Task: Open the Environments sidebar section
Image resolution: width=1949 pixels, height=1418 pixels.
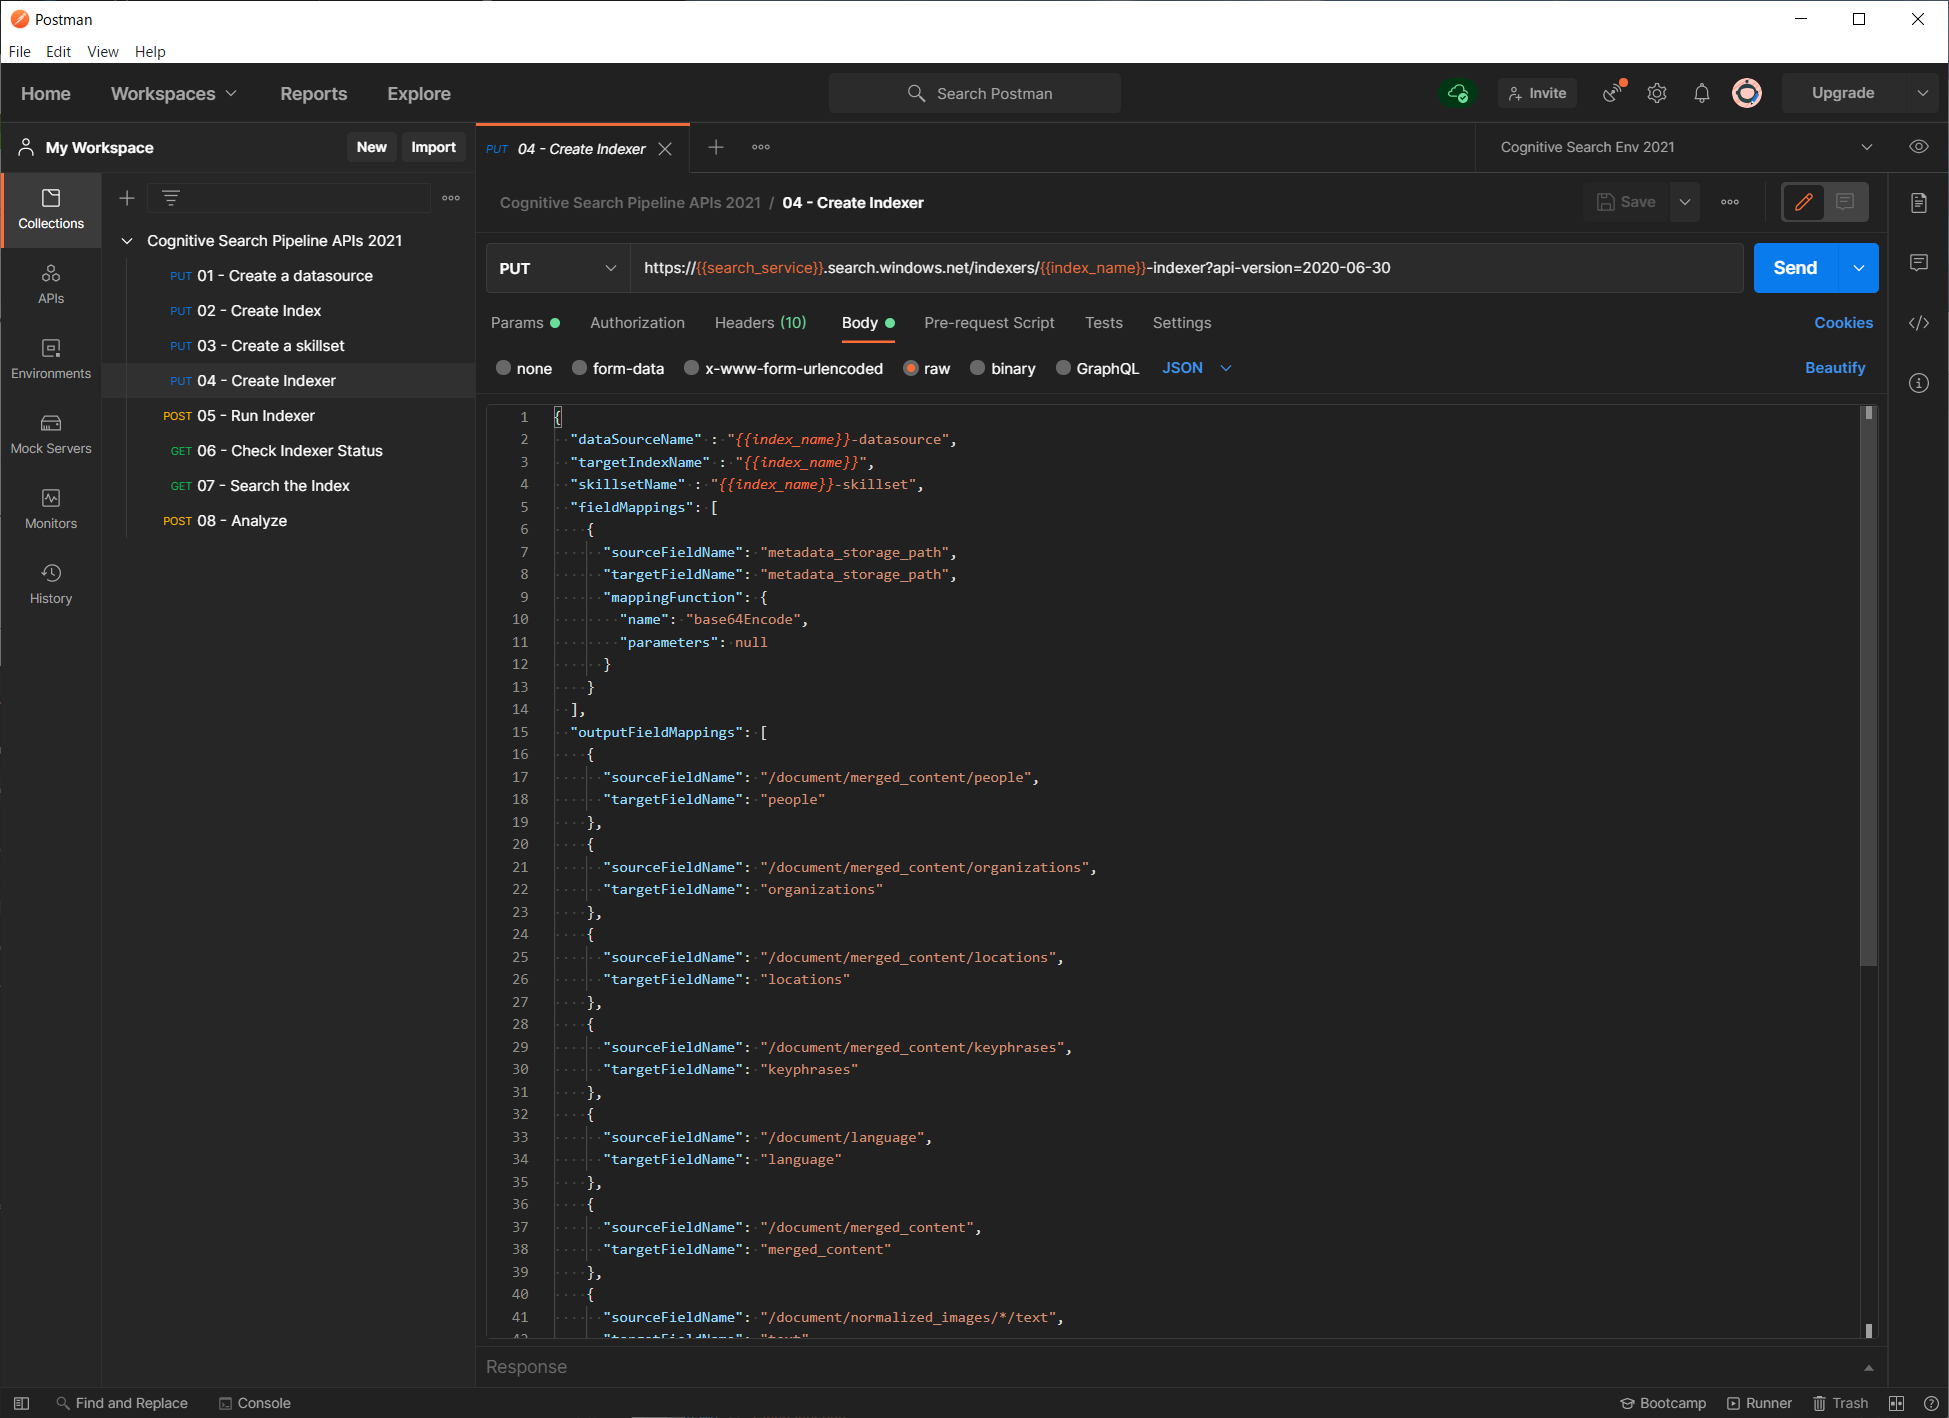Action: click(x=51, y=359)
